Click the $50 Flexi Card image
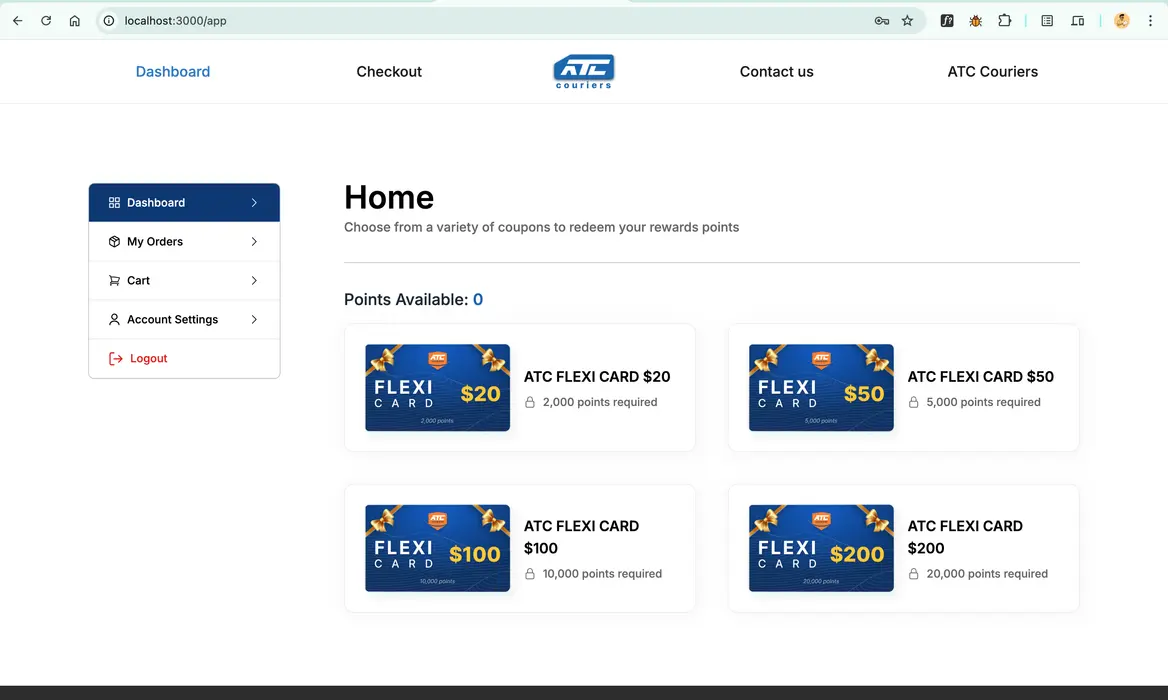The height and width of the screenshot is (700, 1168). pyautogui.click(x=821, y=387)
